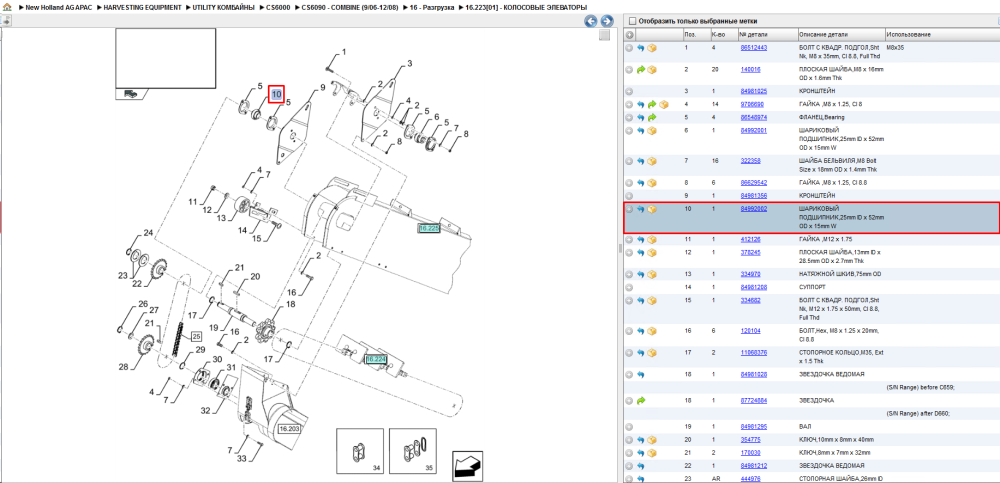Click the package icon for part 86512443
Screen dimensions: 1000x483
(x=652, y=48)
